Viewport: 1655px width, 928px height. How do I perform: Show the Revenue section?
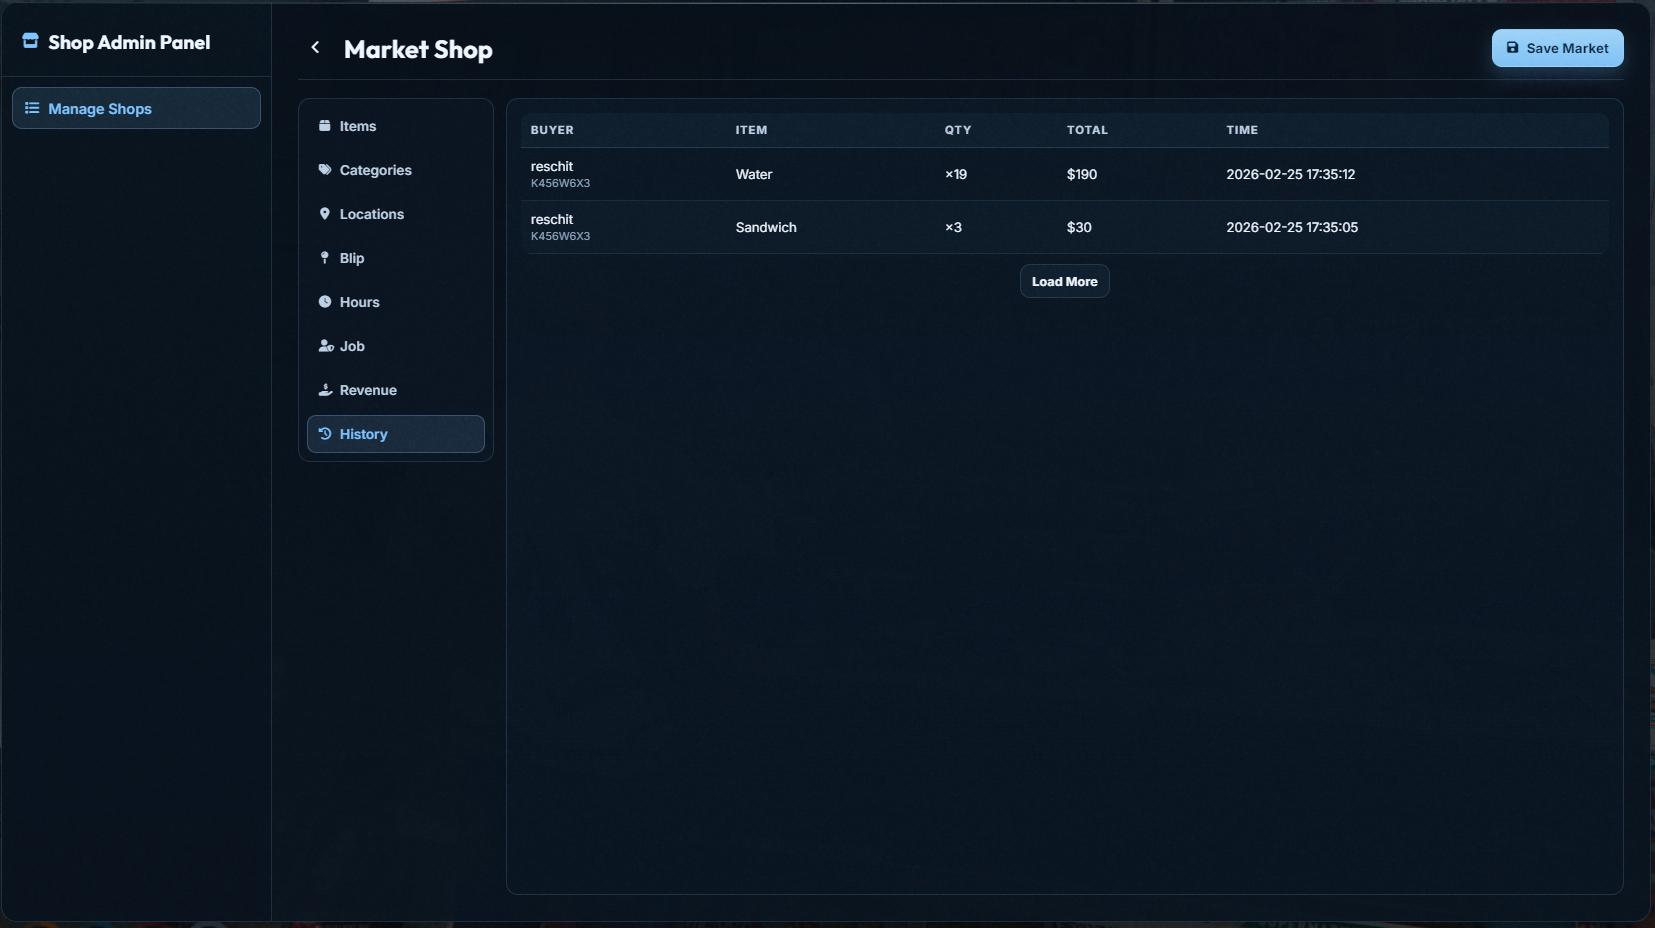pos(396,390)
